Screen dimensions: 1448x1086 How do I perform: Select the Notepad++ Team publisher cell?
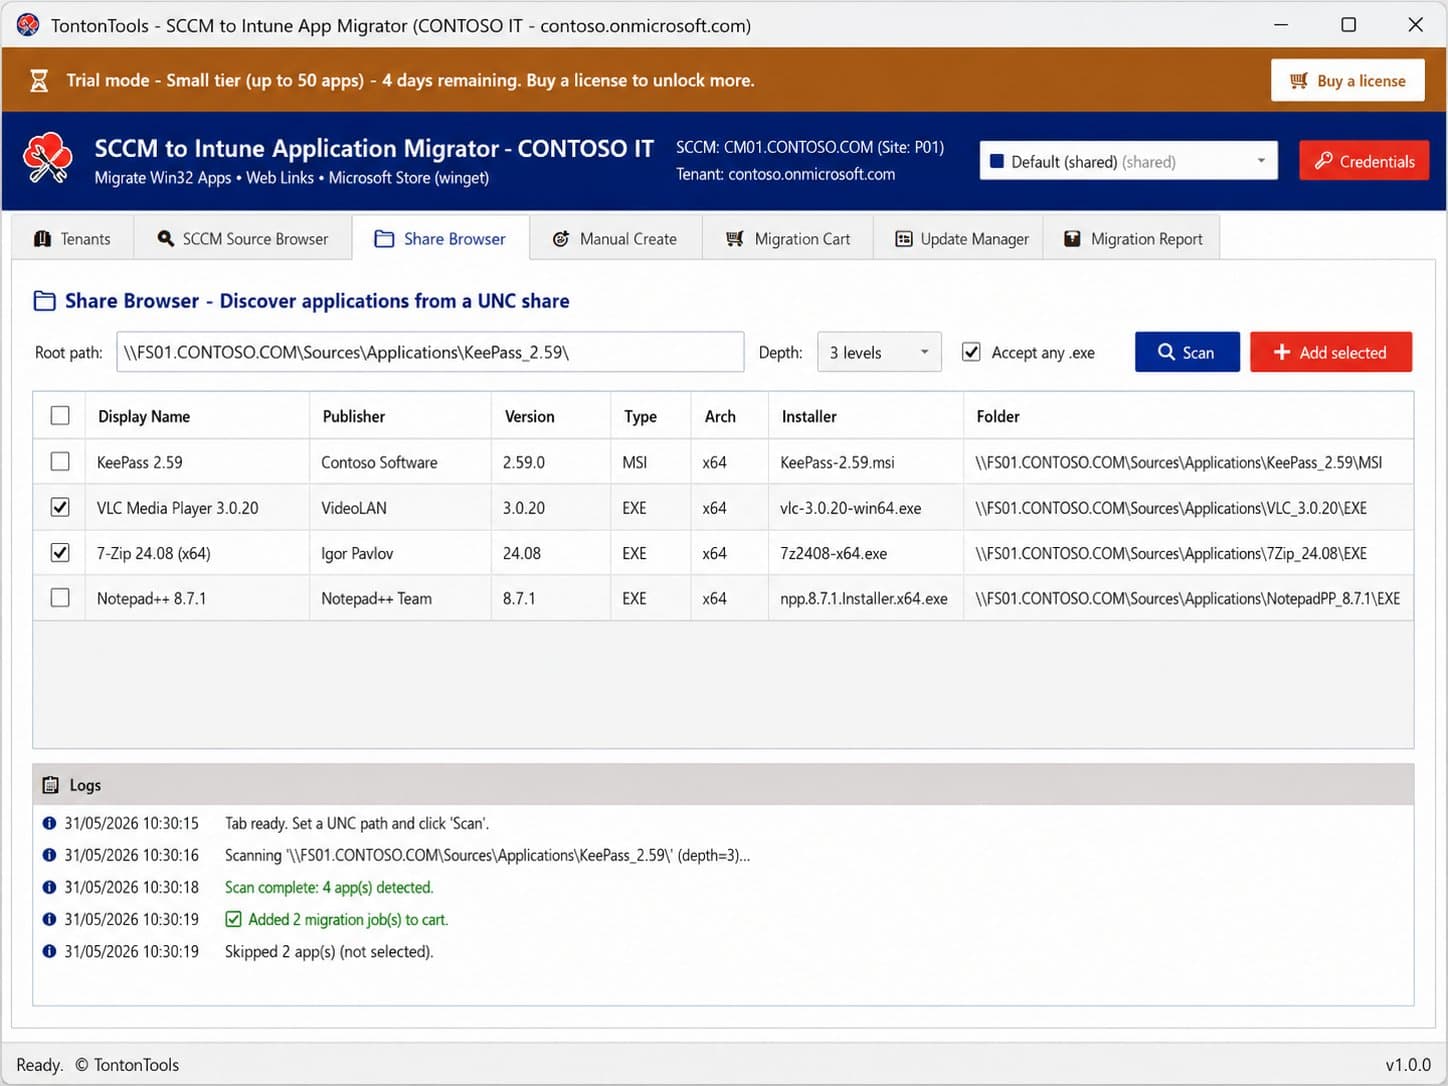pyautogui.click(x=400, y=598)
